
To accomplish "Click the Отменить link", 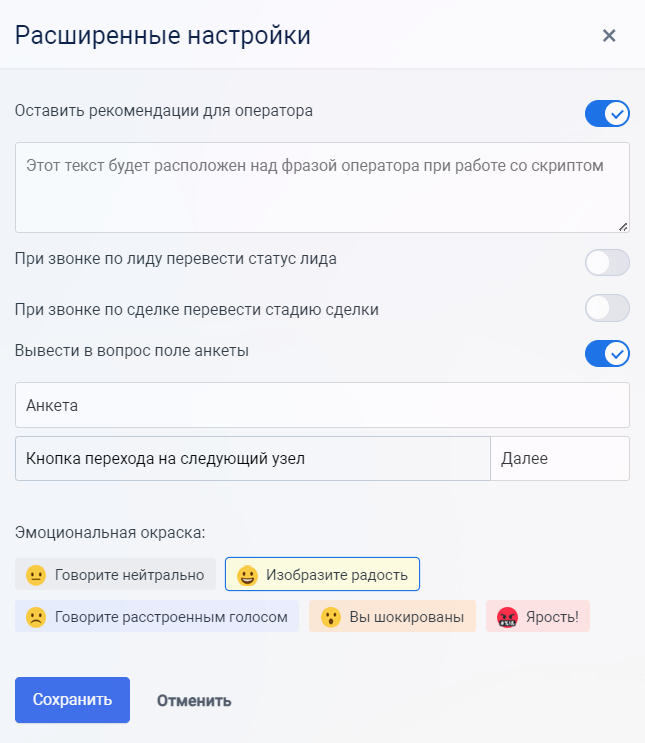I will click(x=194, y=700).
